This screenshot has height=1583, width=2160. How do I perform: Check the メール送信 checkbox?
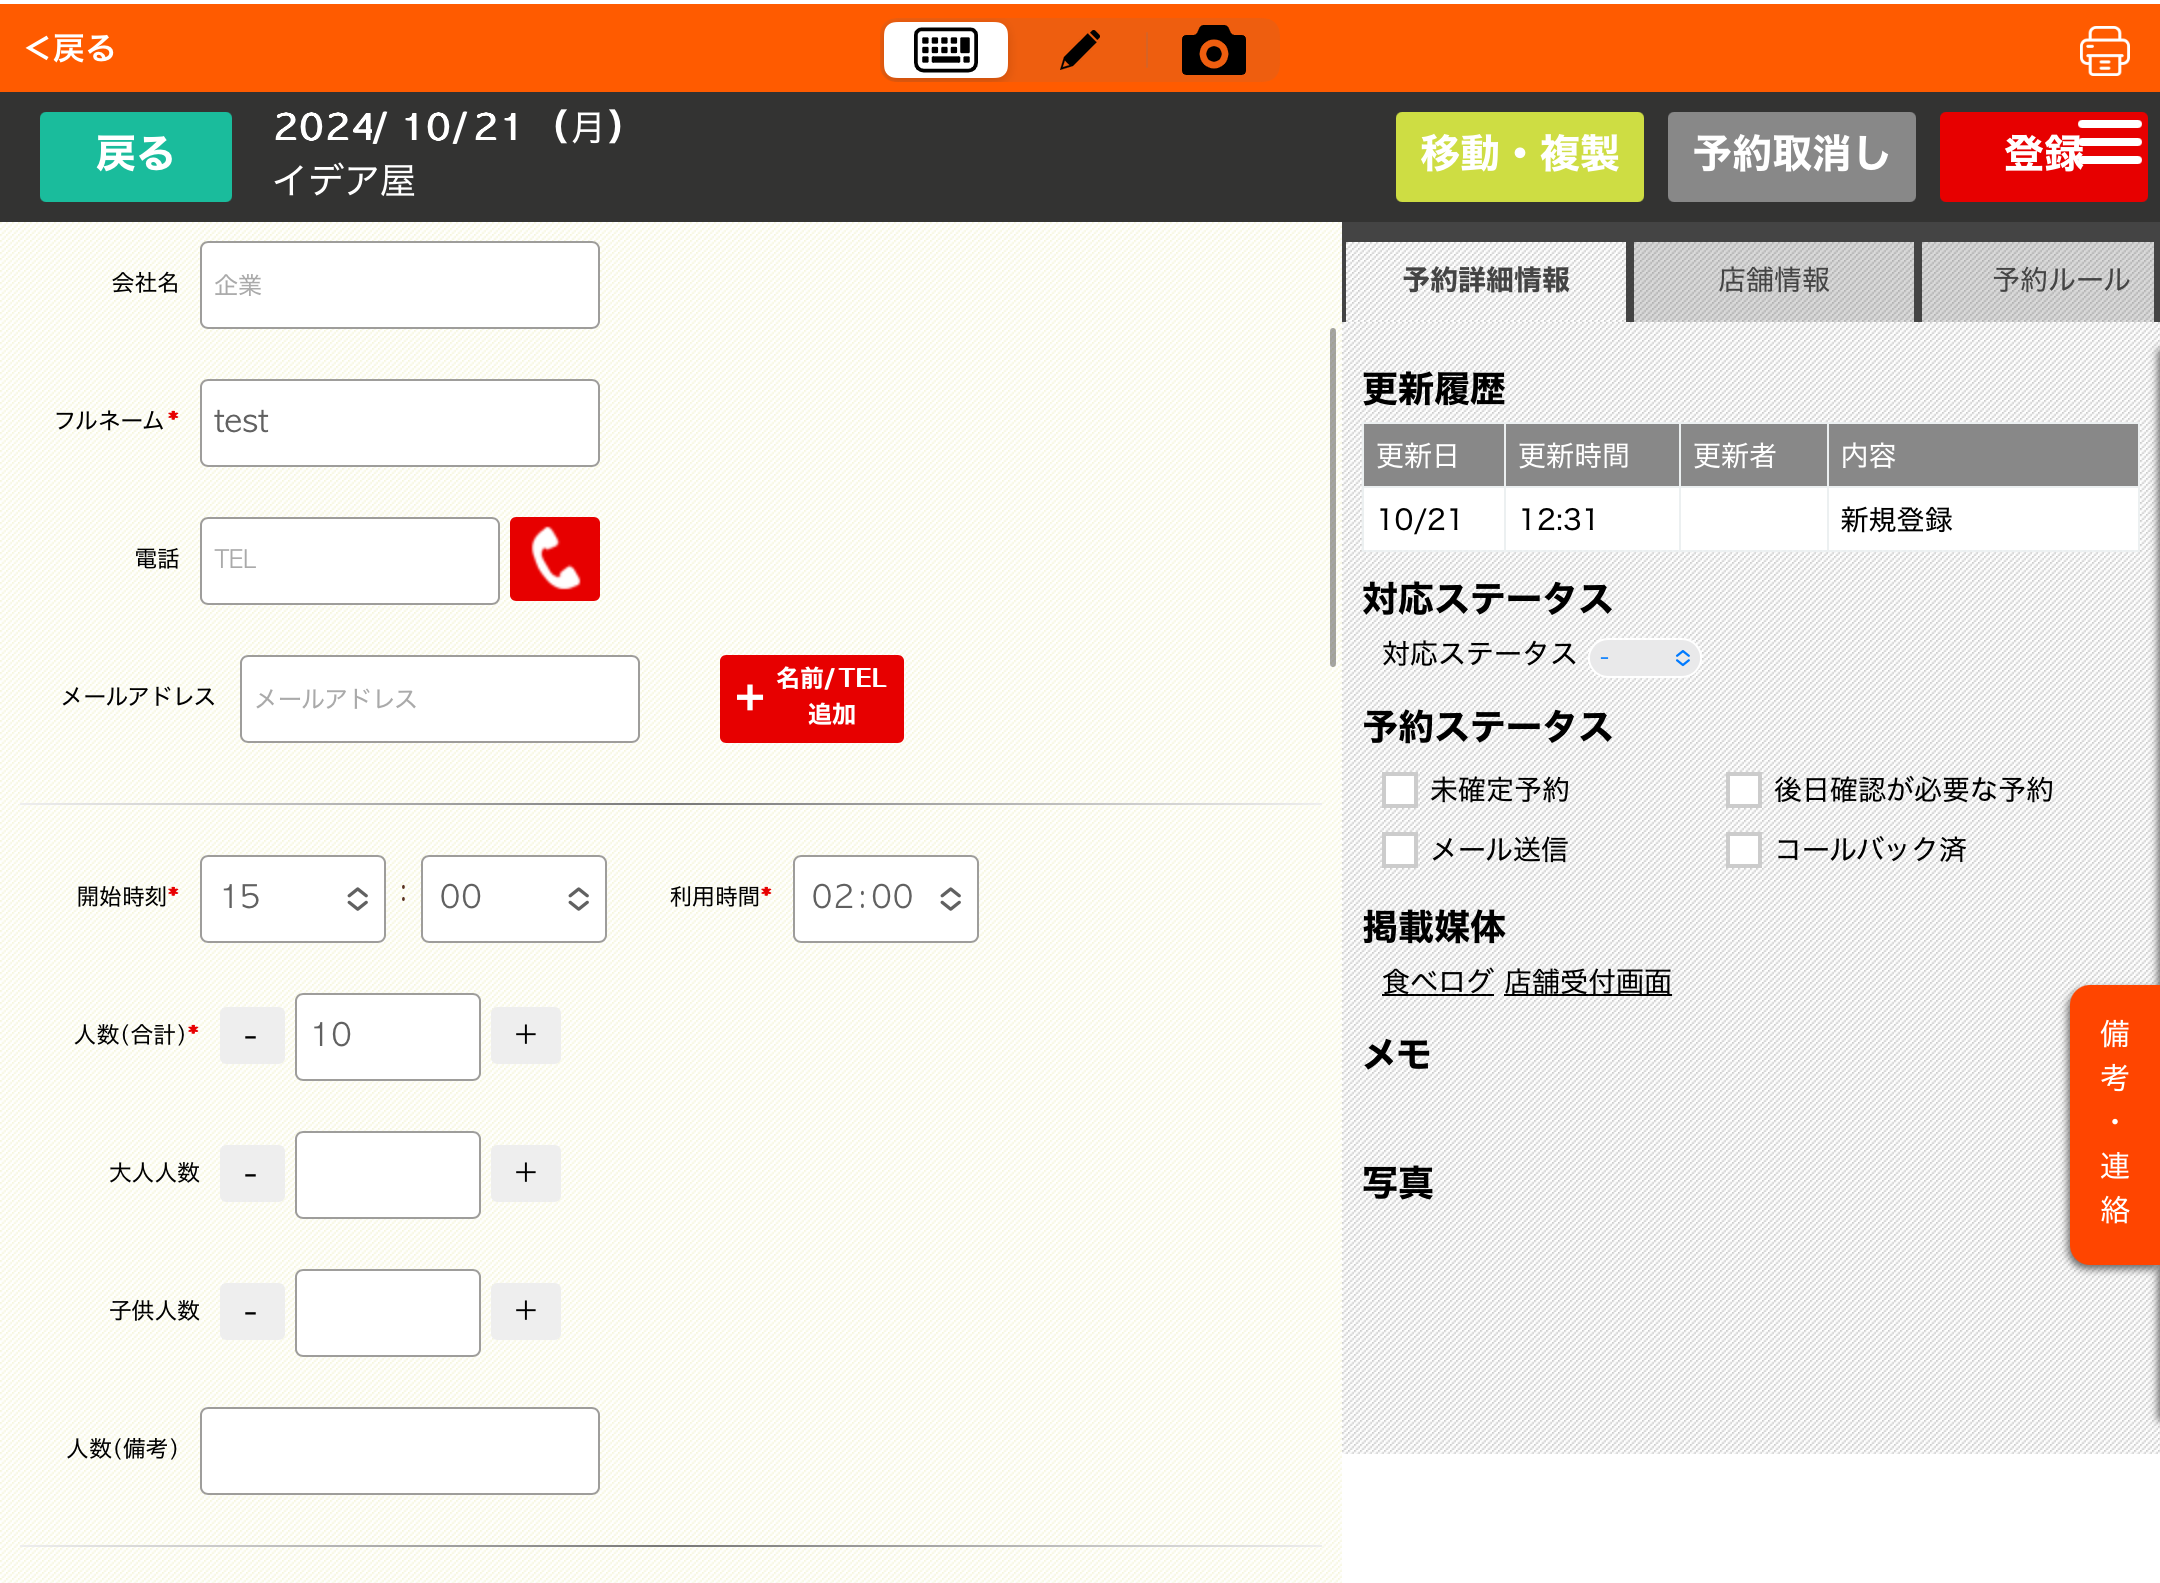tap(1399, 850)
